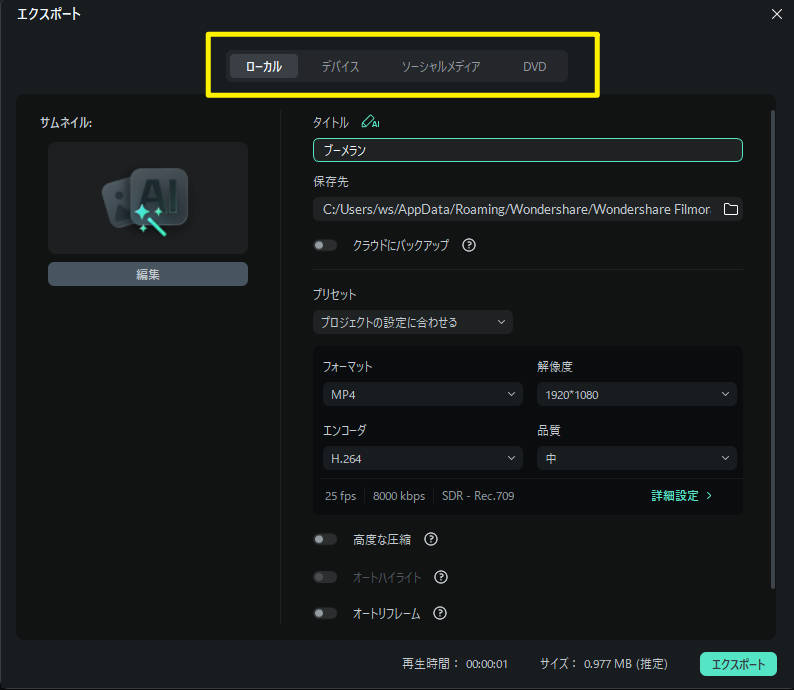Open the save location folder browser icon

(730, 209)
